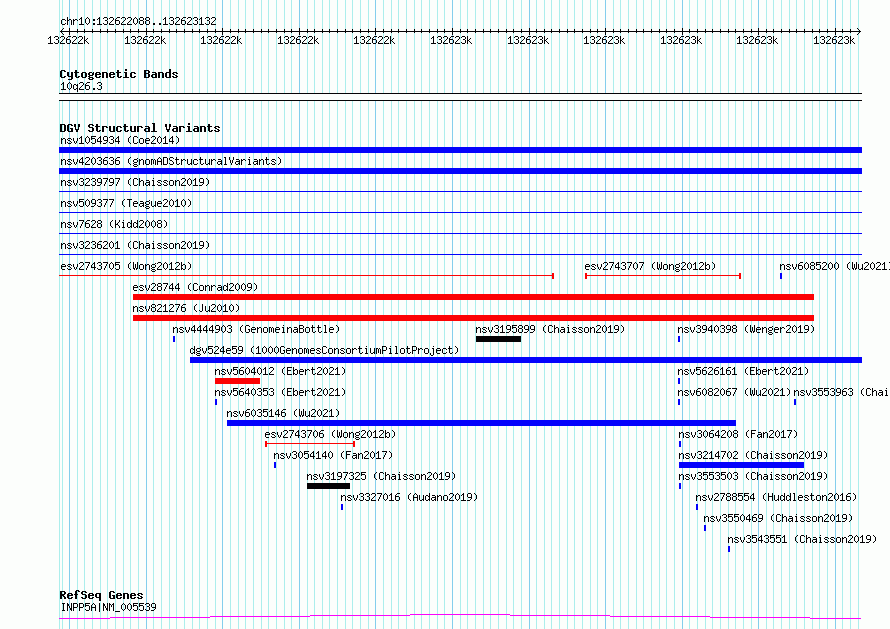Image resolution: width=890 pixels, height=629 pixels.
Task: Click the right arrow end of ruler
Action: pos(859,31)
